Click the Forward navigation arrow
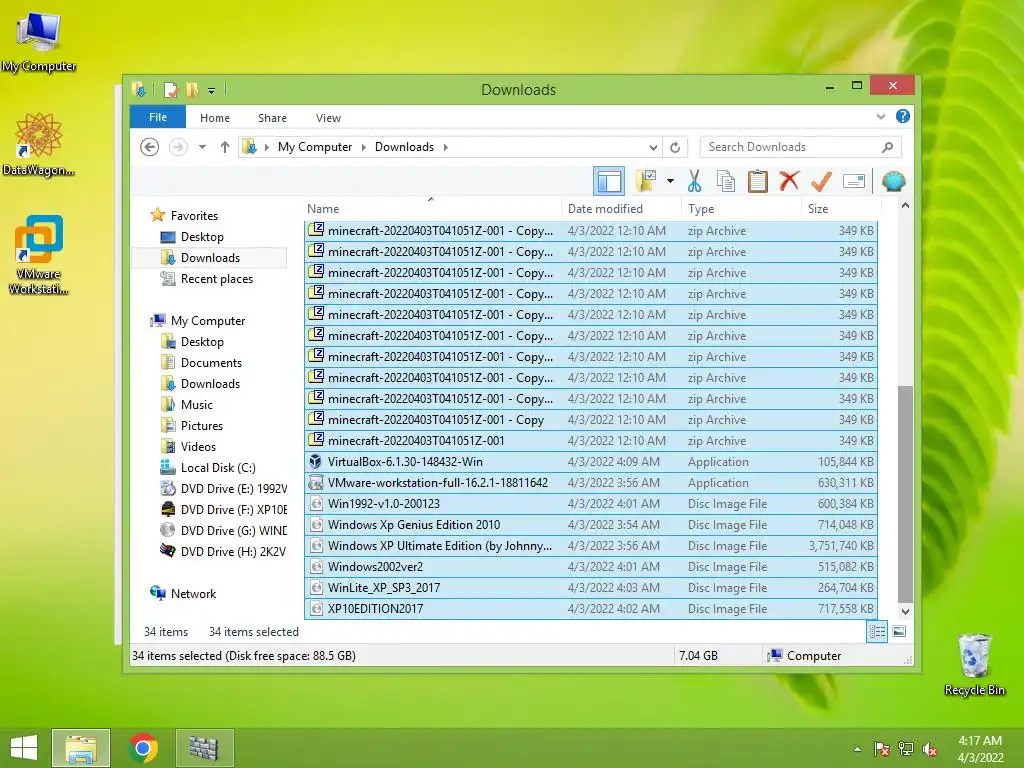The image size is (1024, 768). (178, 147)
